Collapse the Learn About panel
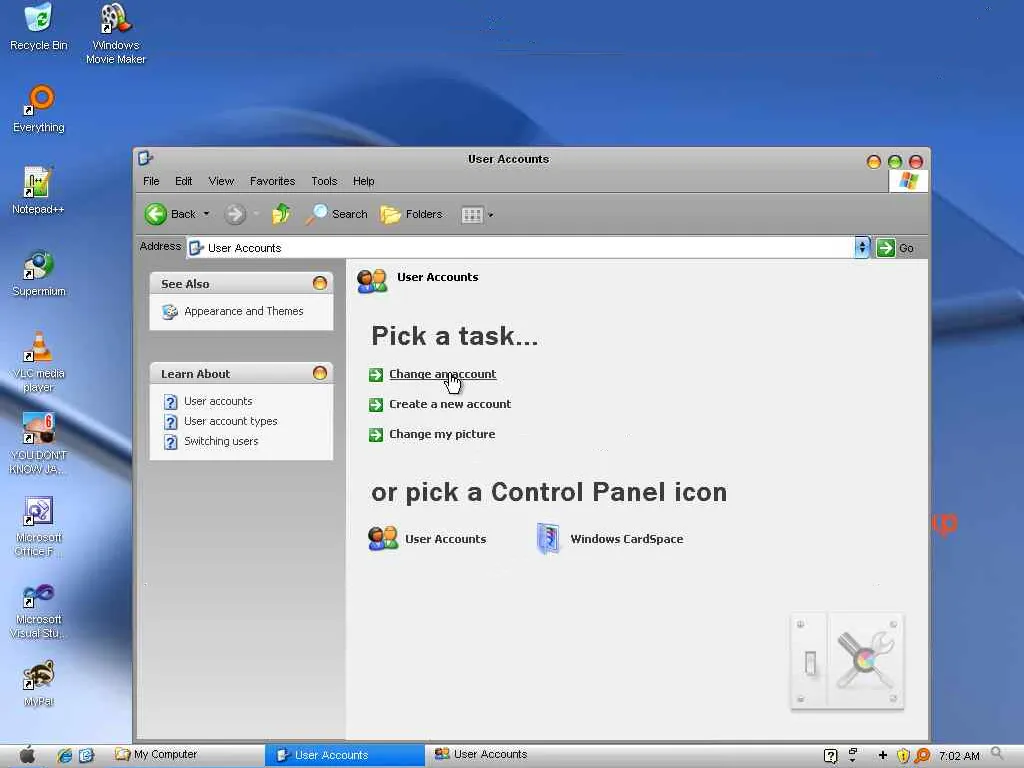Viewport: 1024px width, 768px height. pyautogui.click(x=320, y=373)
